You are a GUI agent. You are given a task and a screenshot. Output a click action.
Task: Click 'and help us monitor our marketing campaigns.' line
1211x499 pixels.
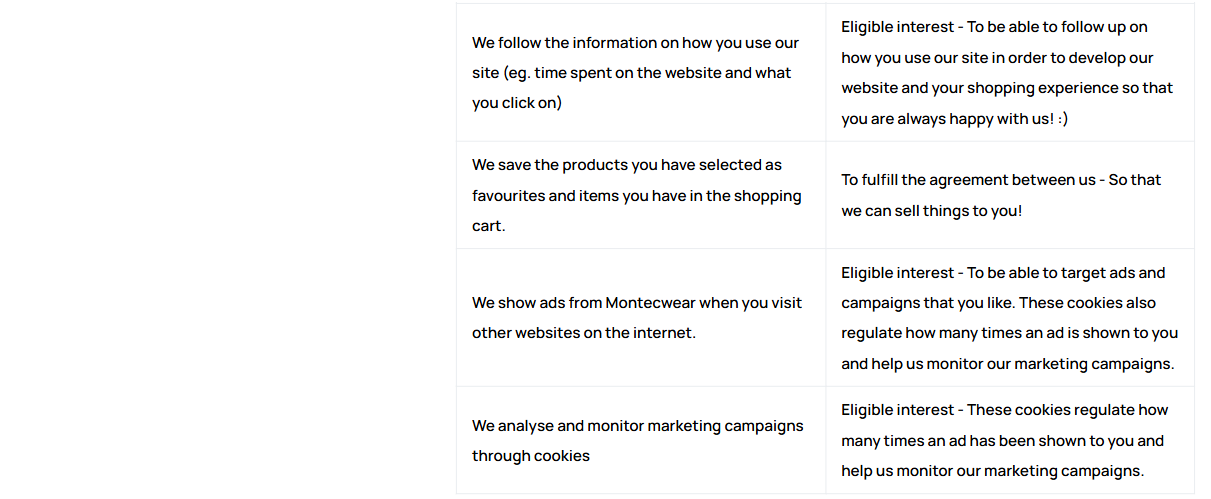pyautogui.click(x=1007, y=364)
